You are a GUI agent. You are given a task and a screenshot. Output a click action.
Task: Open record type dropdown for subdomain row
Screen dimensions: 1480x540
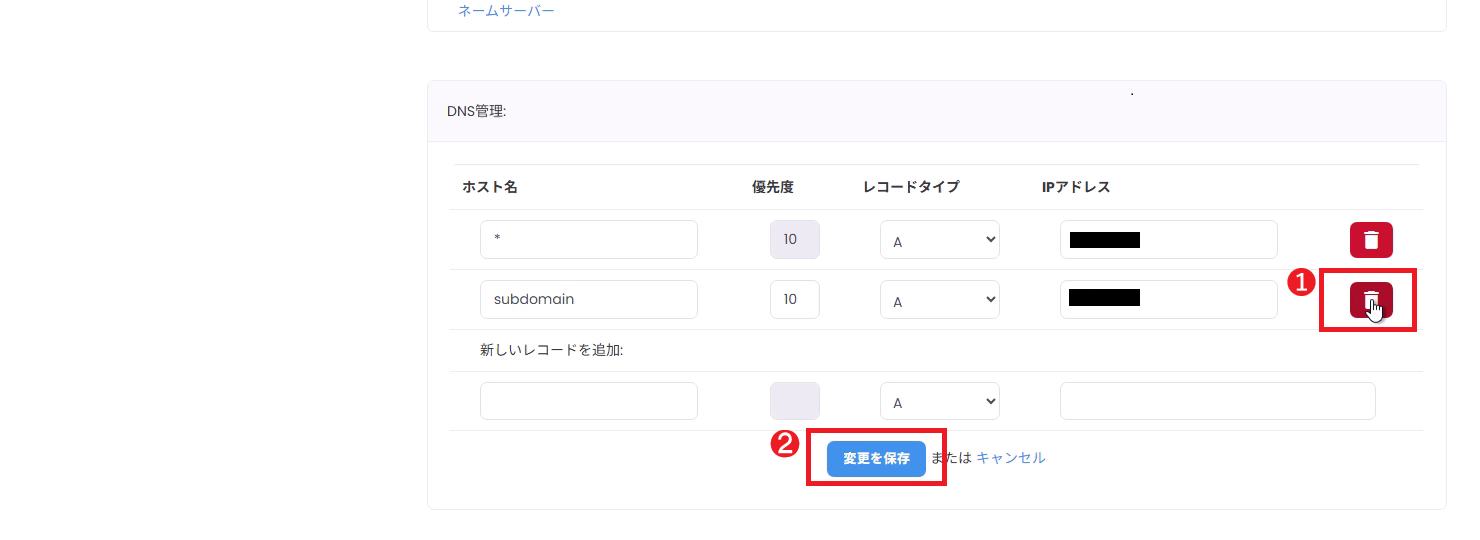point(939,300)
